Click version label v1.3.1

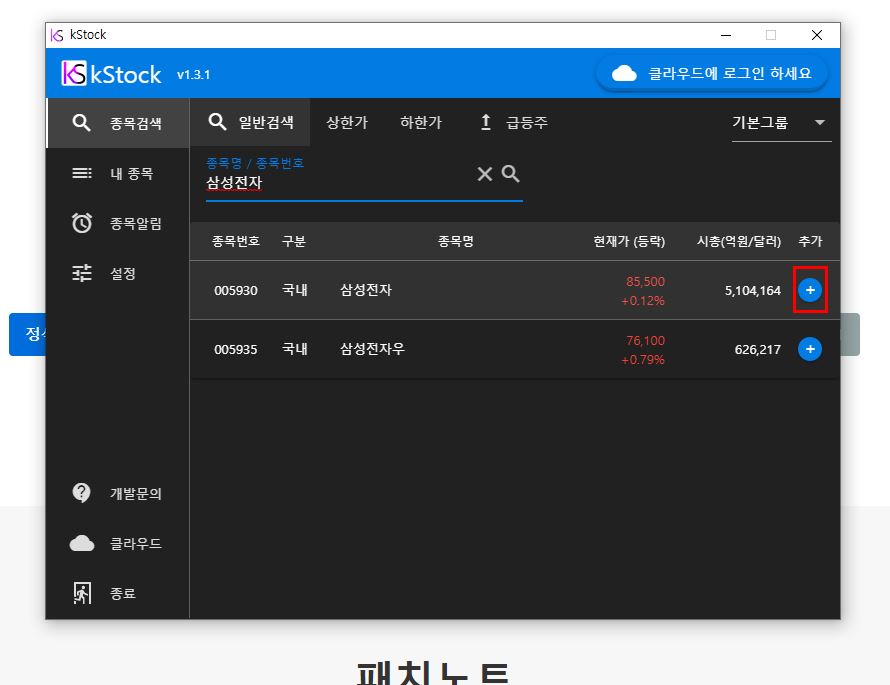(x=194, y=75)
